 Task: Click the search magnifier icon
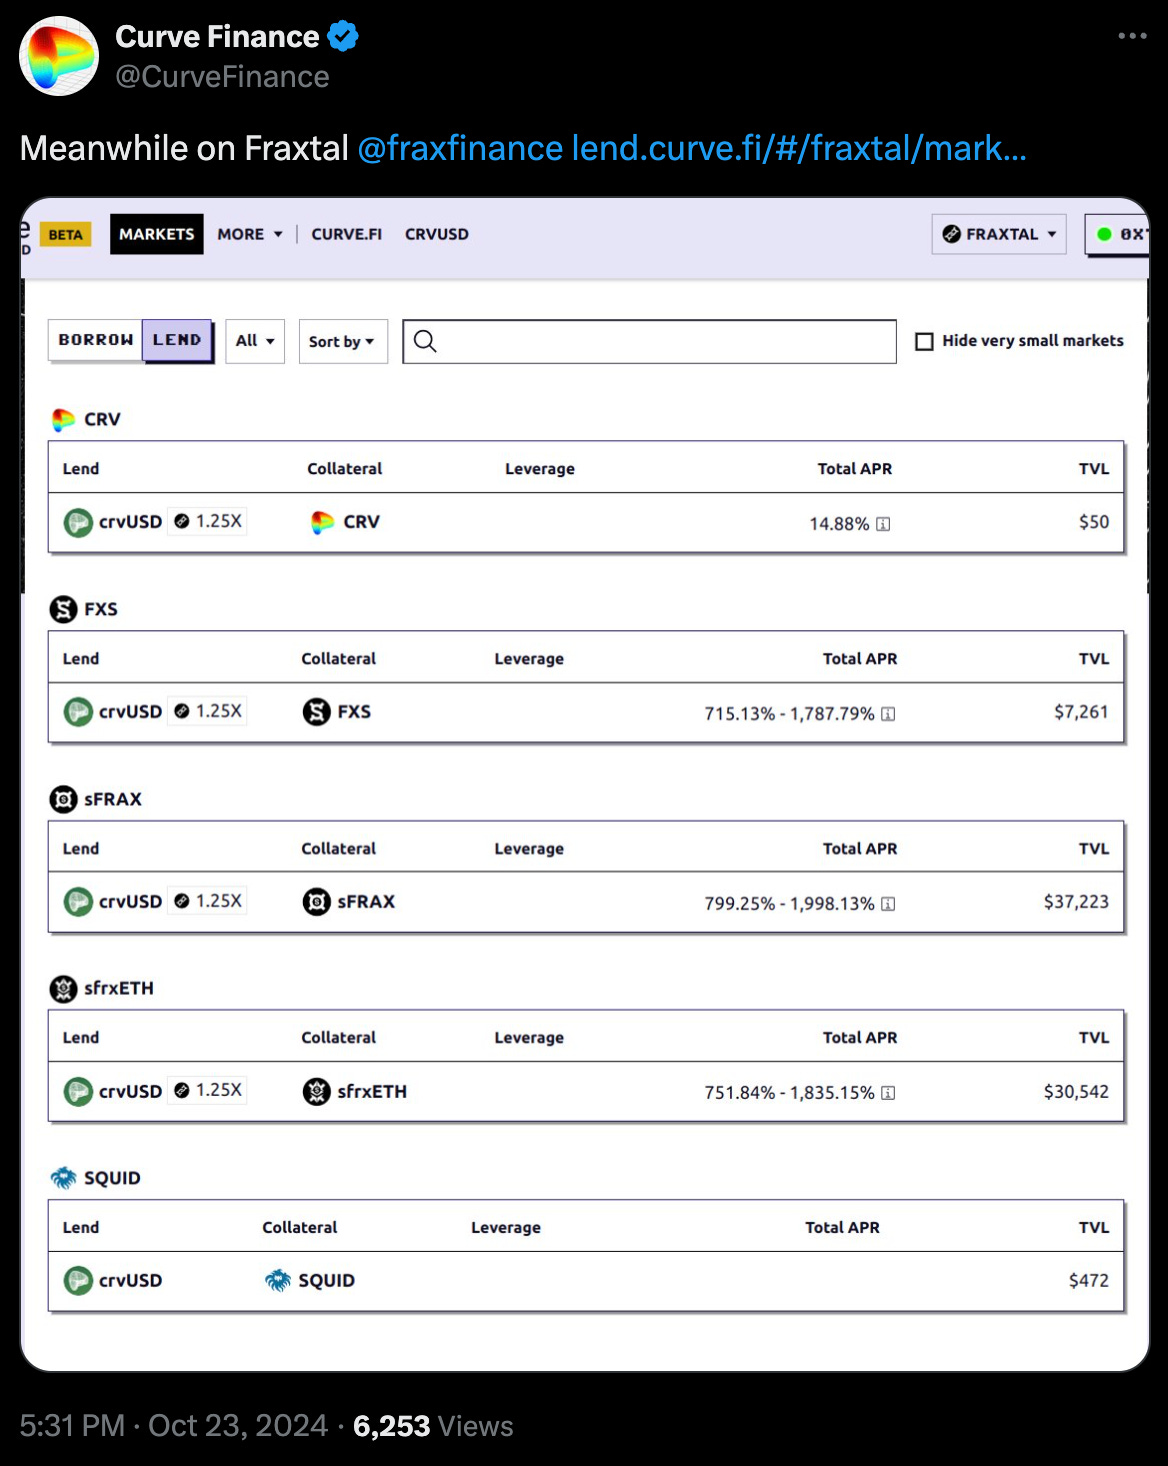[x=425, y=341]
